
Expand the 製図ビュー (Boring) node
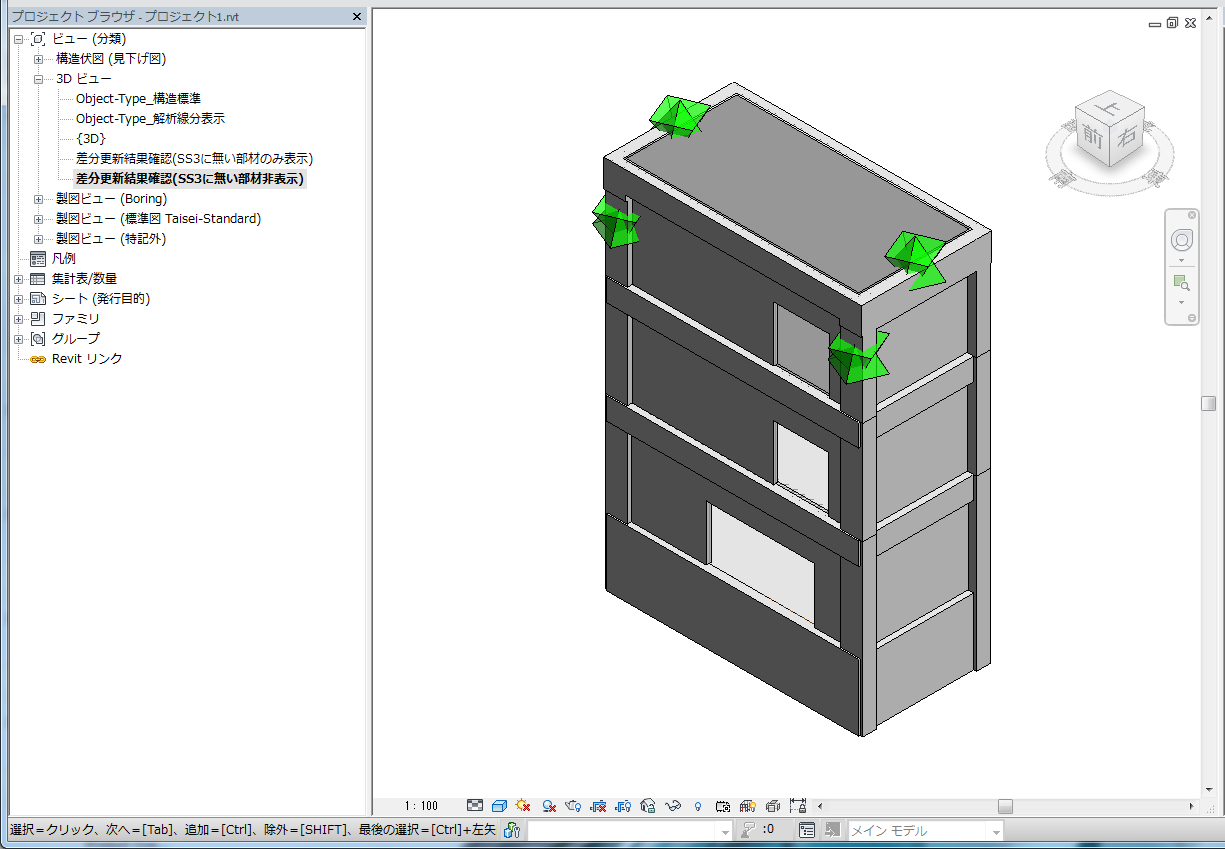coord(38,199)
